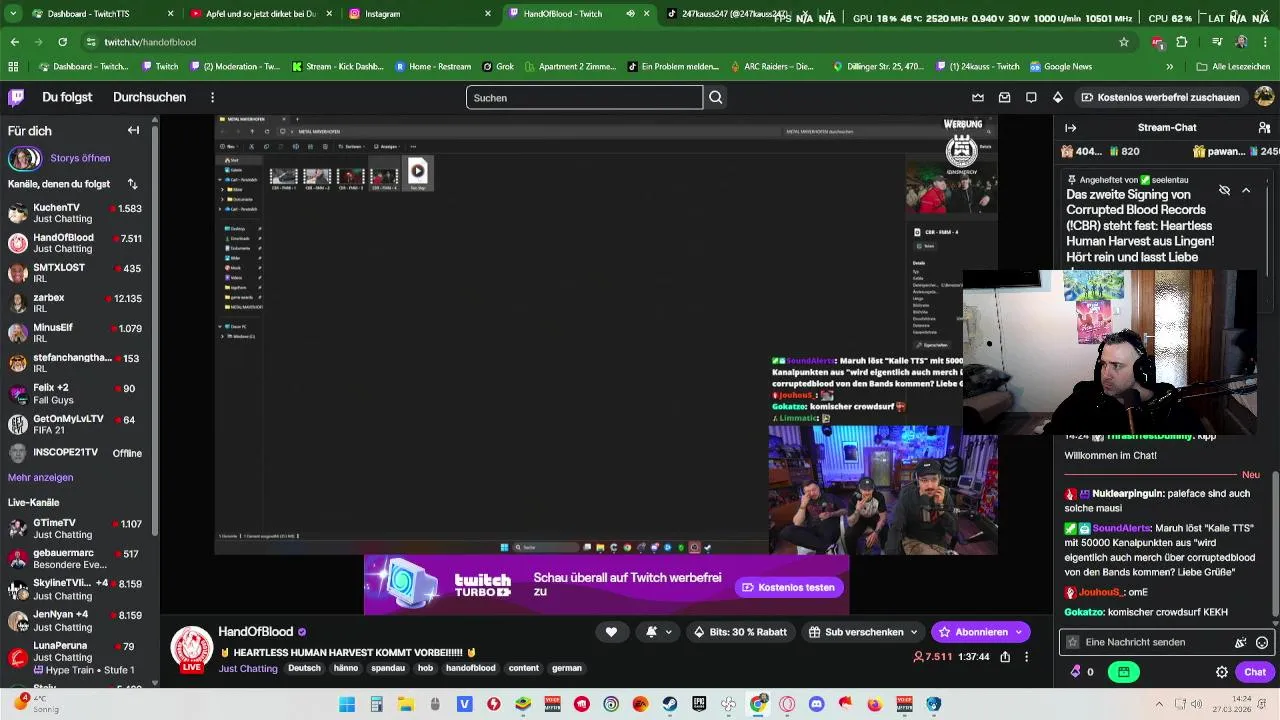Click 'Kostenlos werbefrei zuschauen' button
The image size is (1280, 720).
(x=1160, y=97)
